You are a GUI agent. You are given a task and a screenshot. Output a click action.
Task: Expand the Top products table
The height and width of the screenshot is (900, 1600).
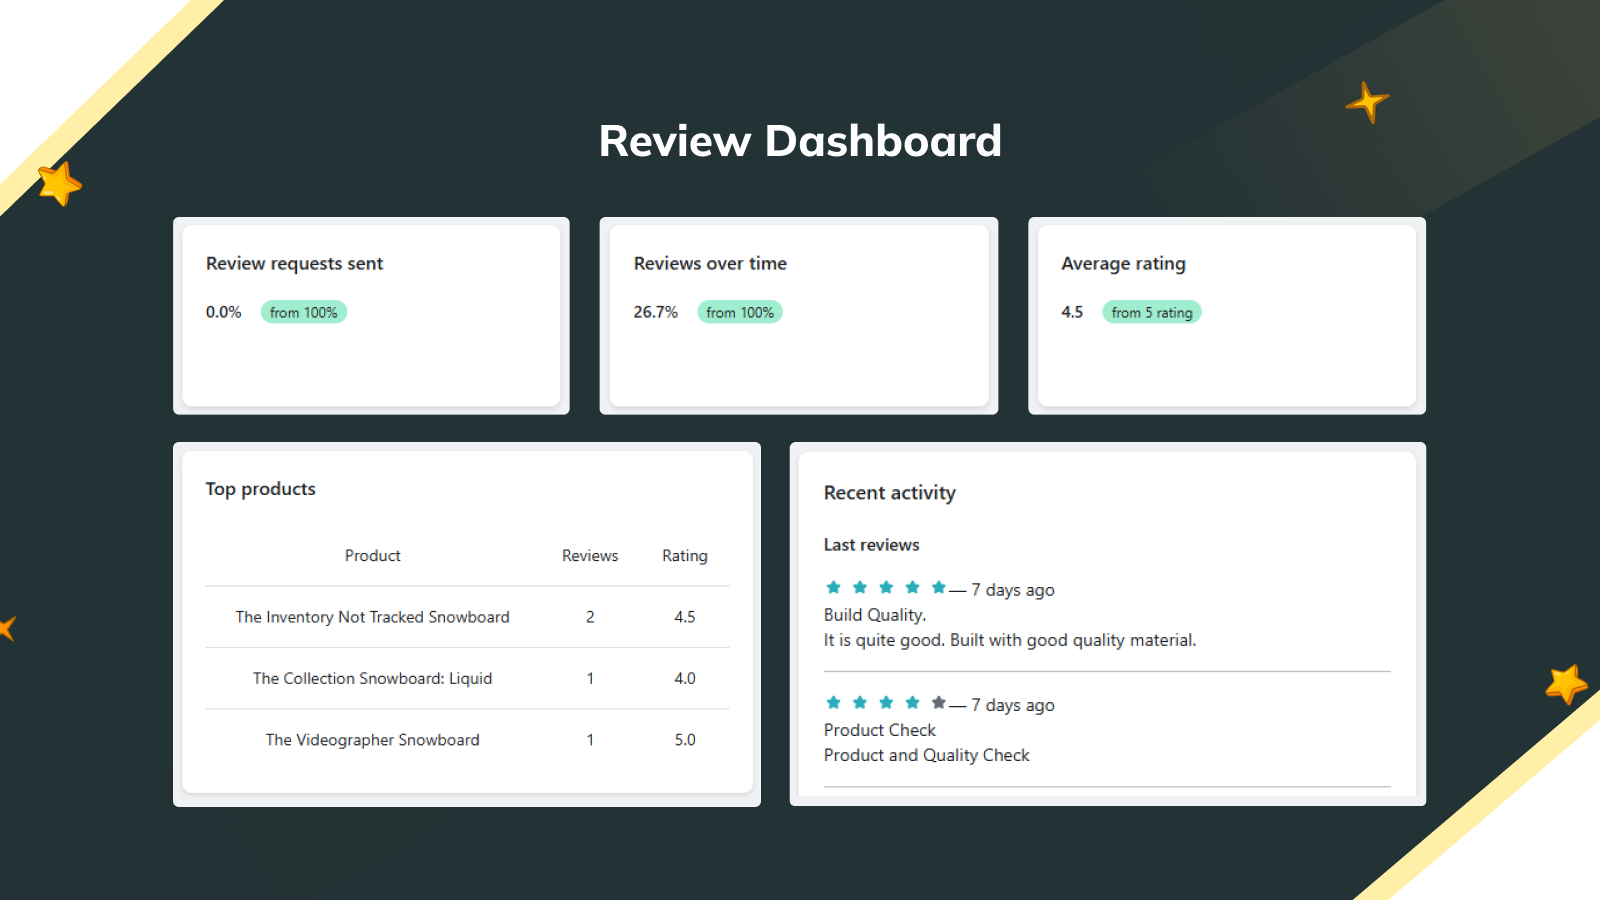point(467,622)
